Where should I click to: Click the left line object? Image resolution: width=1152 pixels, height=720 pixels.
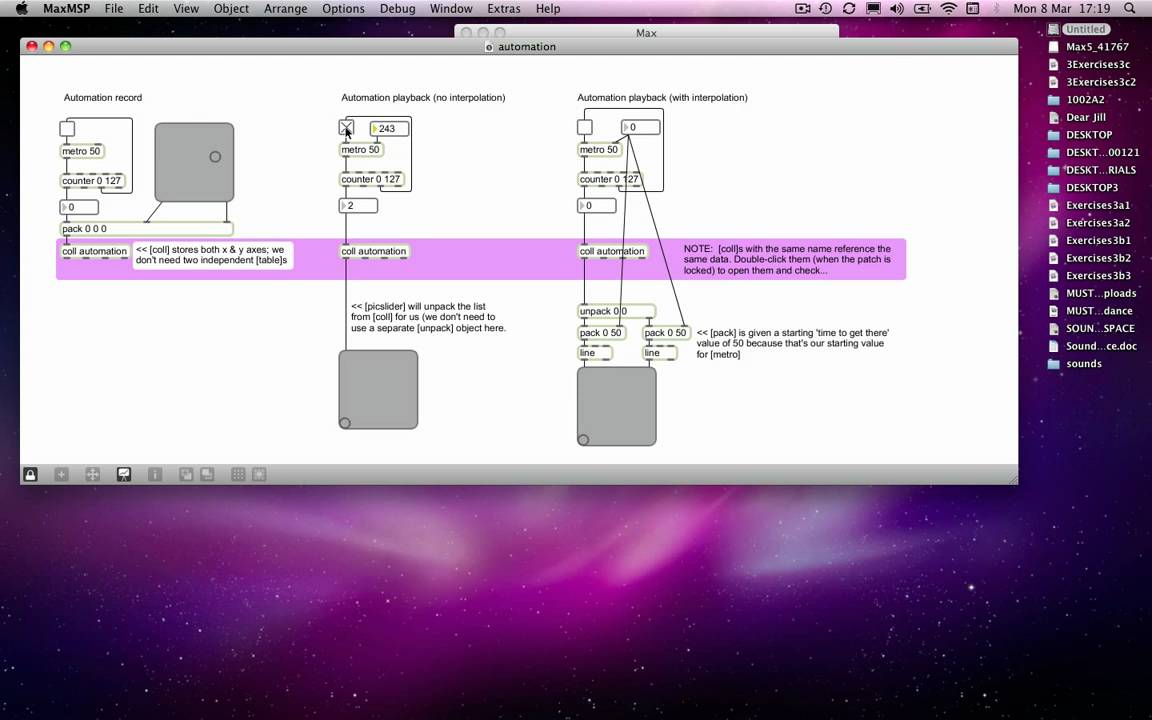coord(594,353)
